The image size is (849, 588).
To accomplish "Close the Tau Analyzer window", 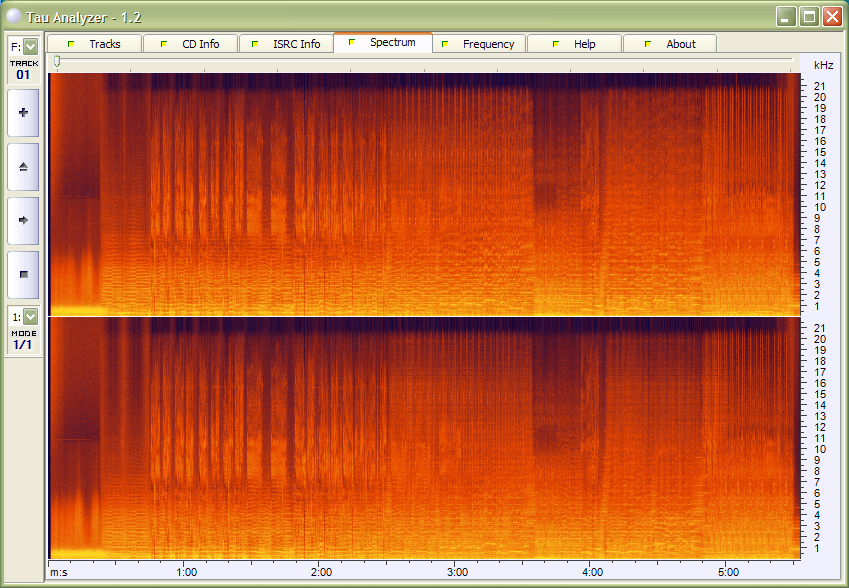I will [832, 17].
